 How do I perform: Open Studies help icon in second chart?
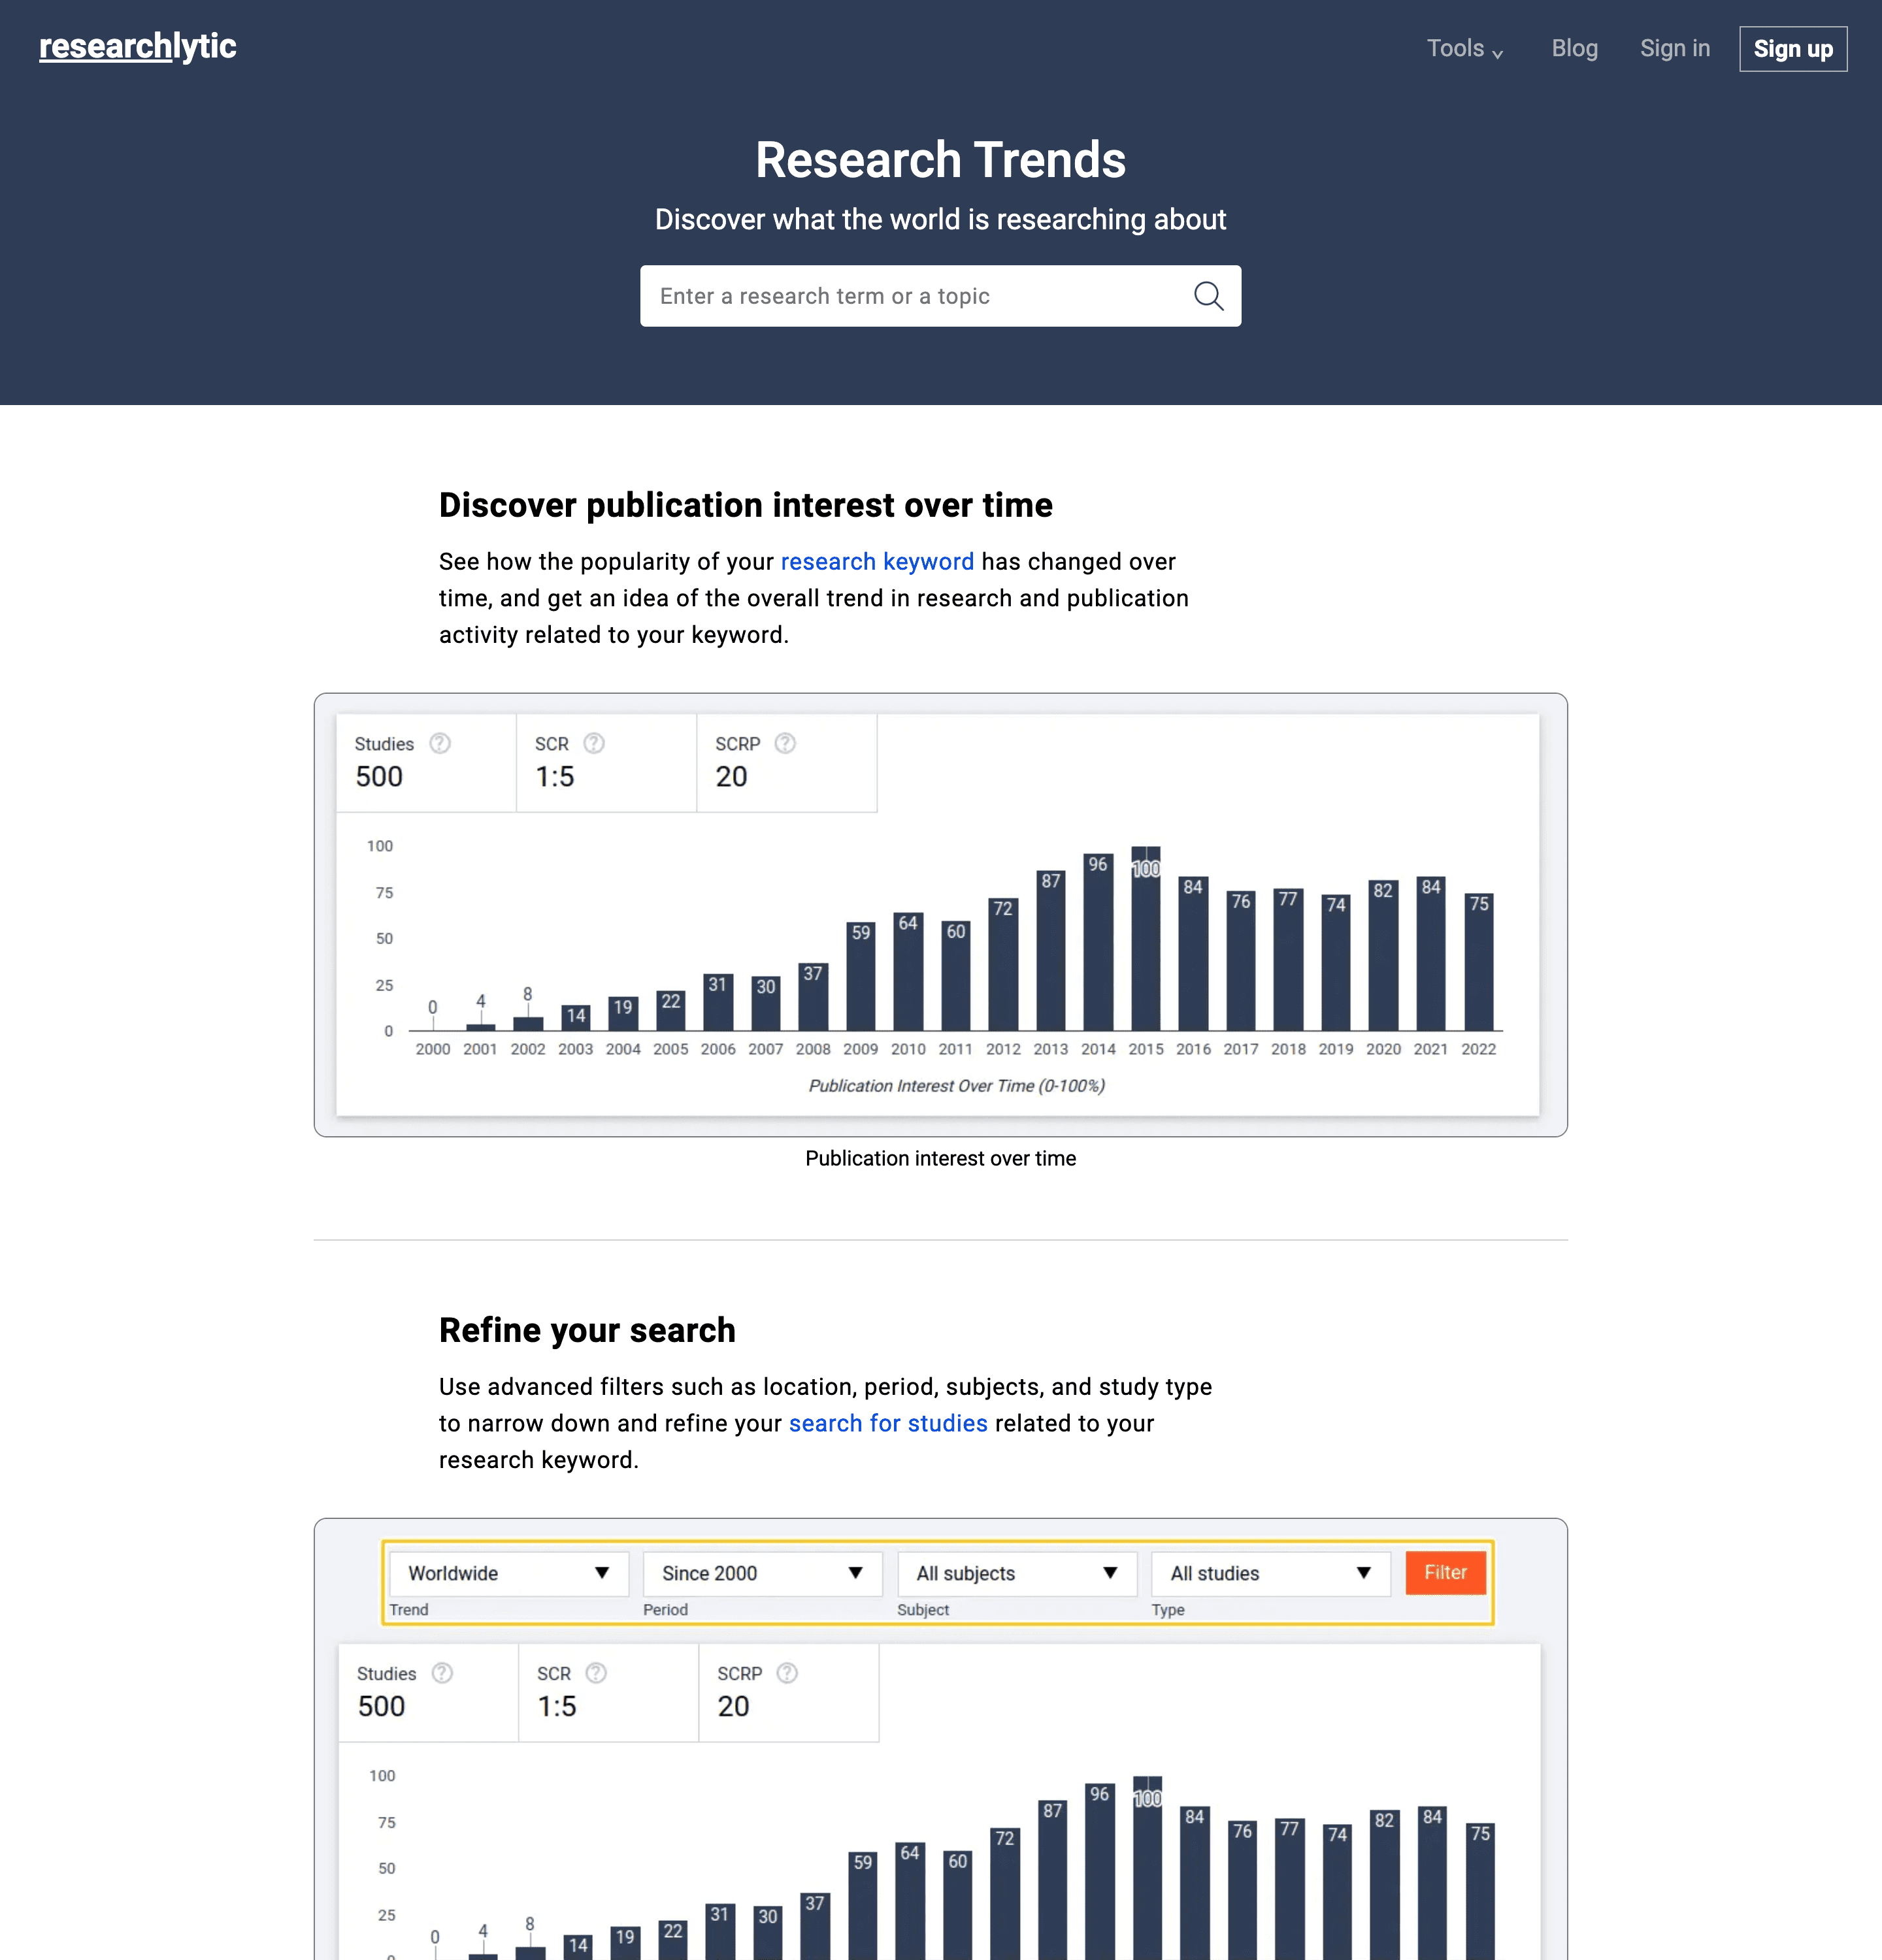442,1673
